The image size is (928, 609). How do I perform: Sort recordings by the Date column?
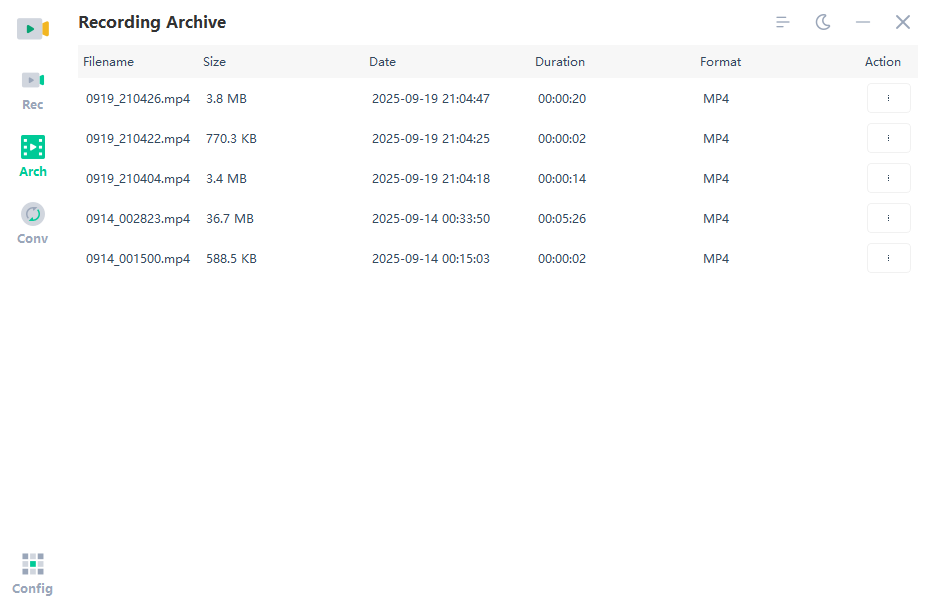tap(382, 61)
